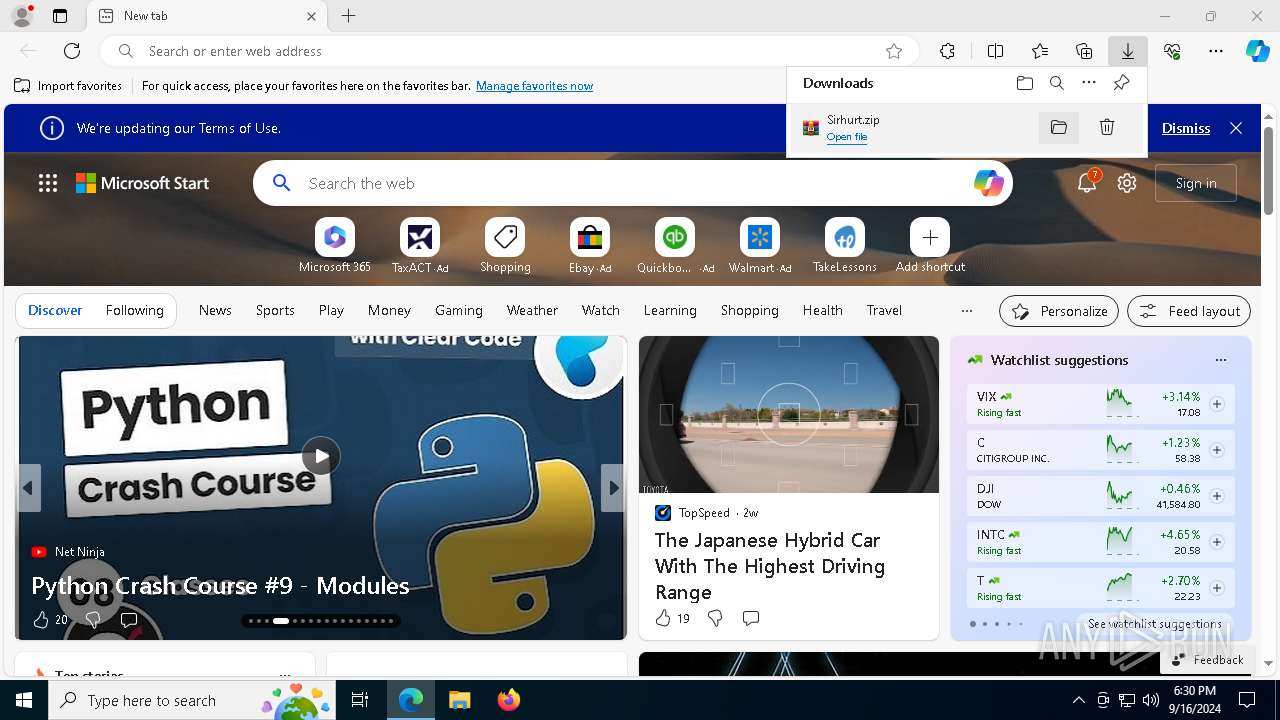Pin the Downloads panel
1280x720 pixels.
1121,83
